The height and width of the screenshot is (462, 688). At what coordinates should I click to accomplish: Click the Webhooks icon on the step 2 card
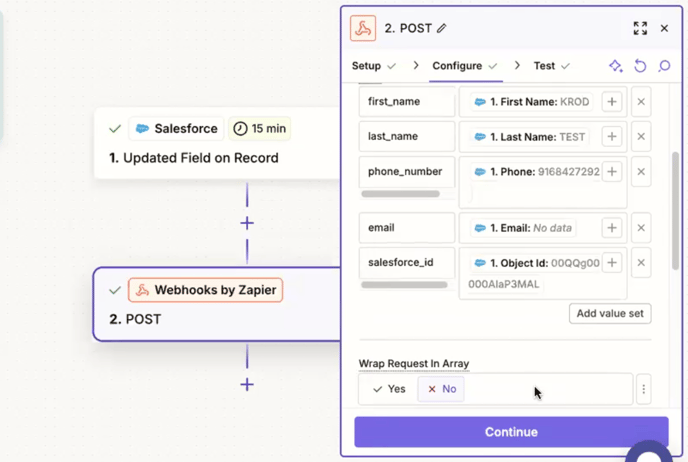[x=142, y=290]
